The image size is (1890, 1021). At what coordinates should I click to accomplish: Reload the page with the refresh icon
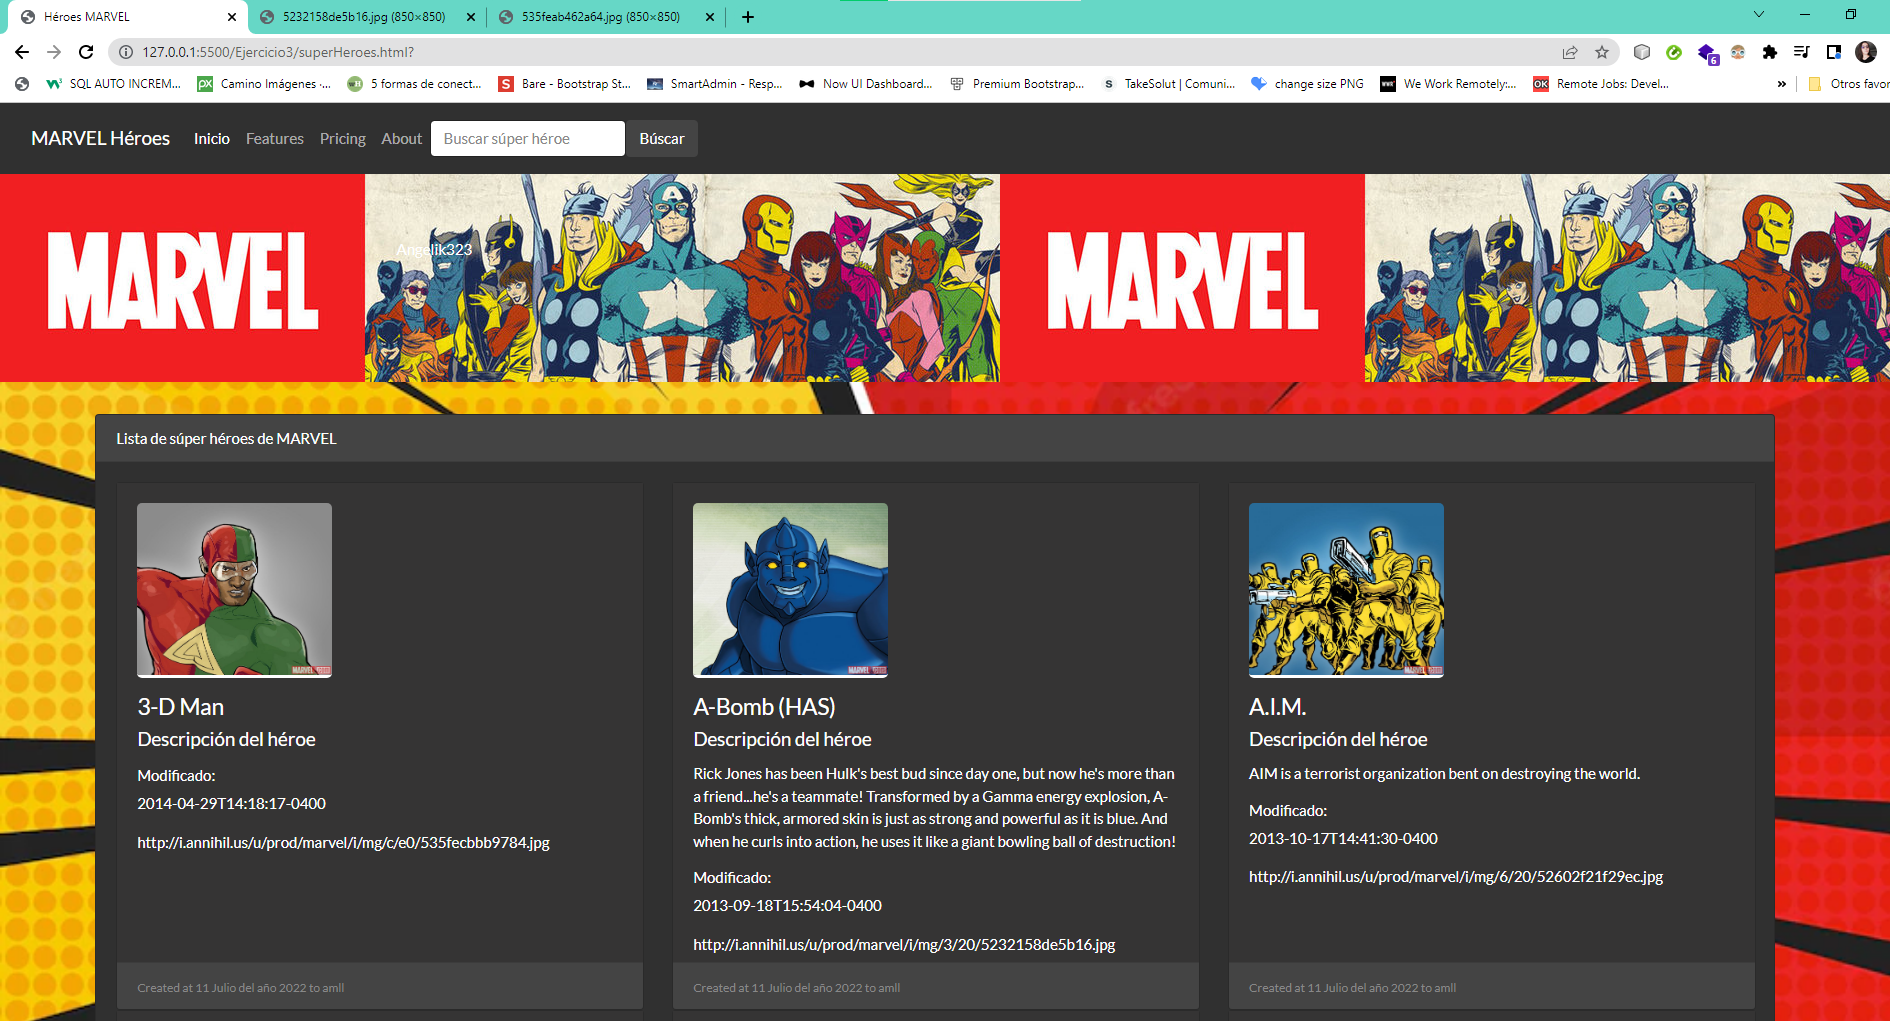[x=86, y=52]
